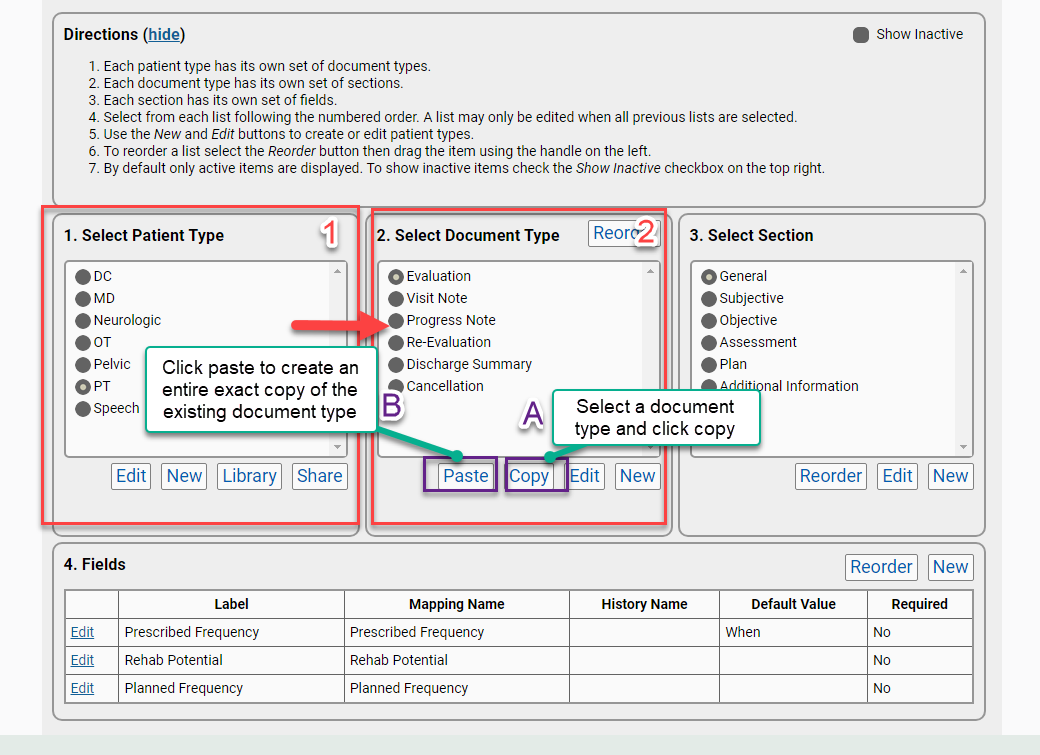Select Plan section radio button
The height and width of the screenshot is (755, 1040).
tap(709, 364)
